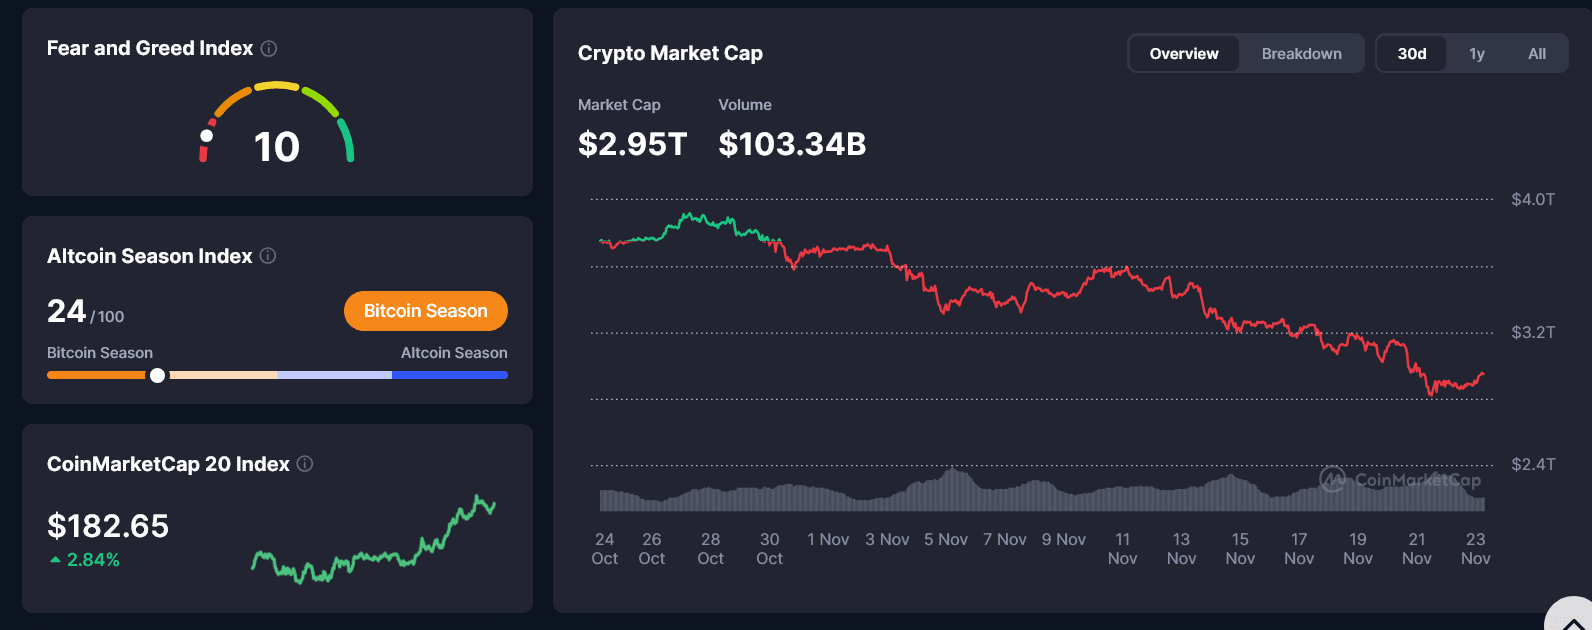Viewport: 1592px width, 630px height.
Task: Click the Altcoin Season label below the slider
Action: 454,352
